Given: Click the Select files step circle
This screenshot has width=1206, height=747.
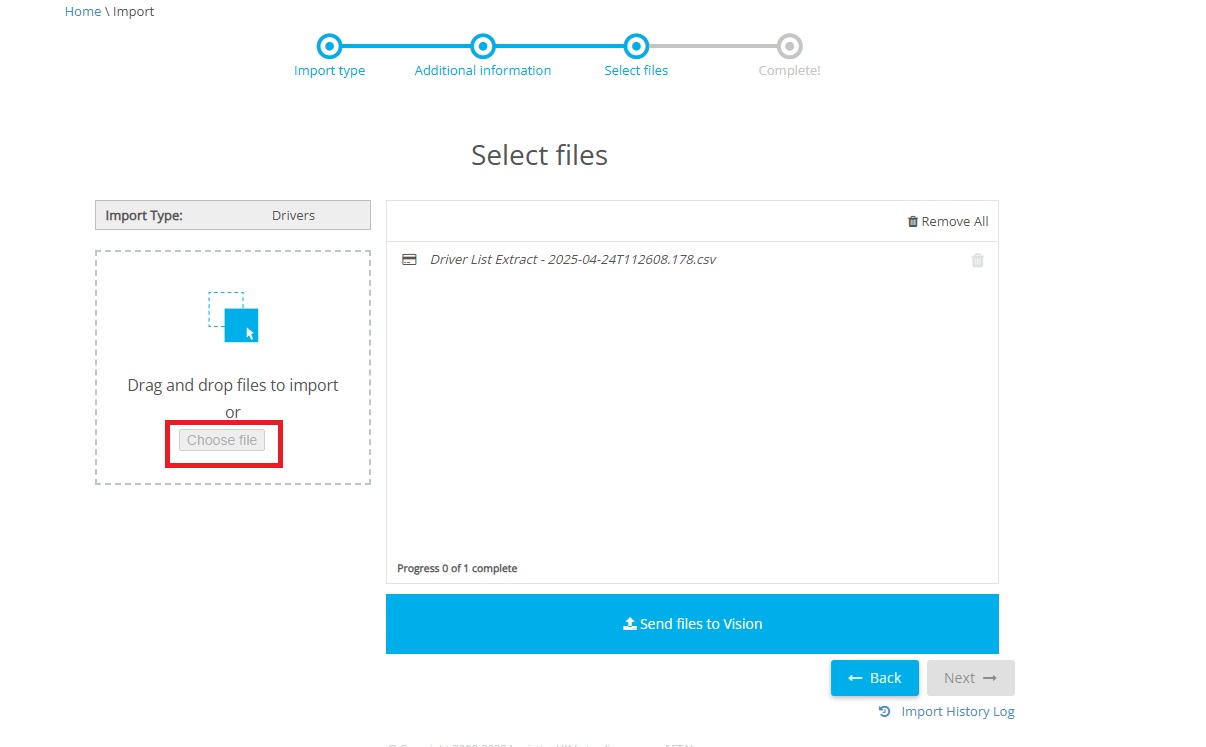Looking at the screenshot, I should [x=636, y=46].
